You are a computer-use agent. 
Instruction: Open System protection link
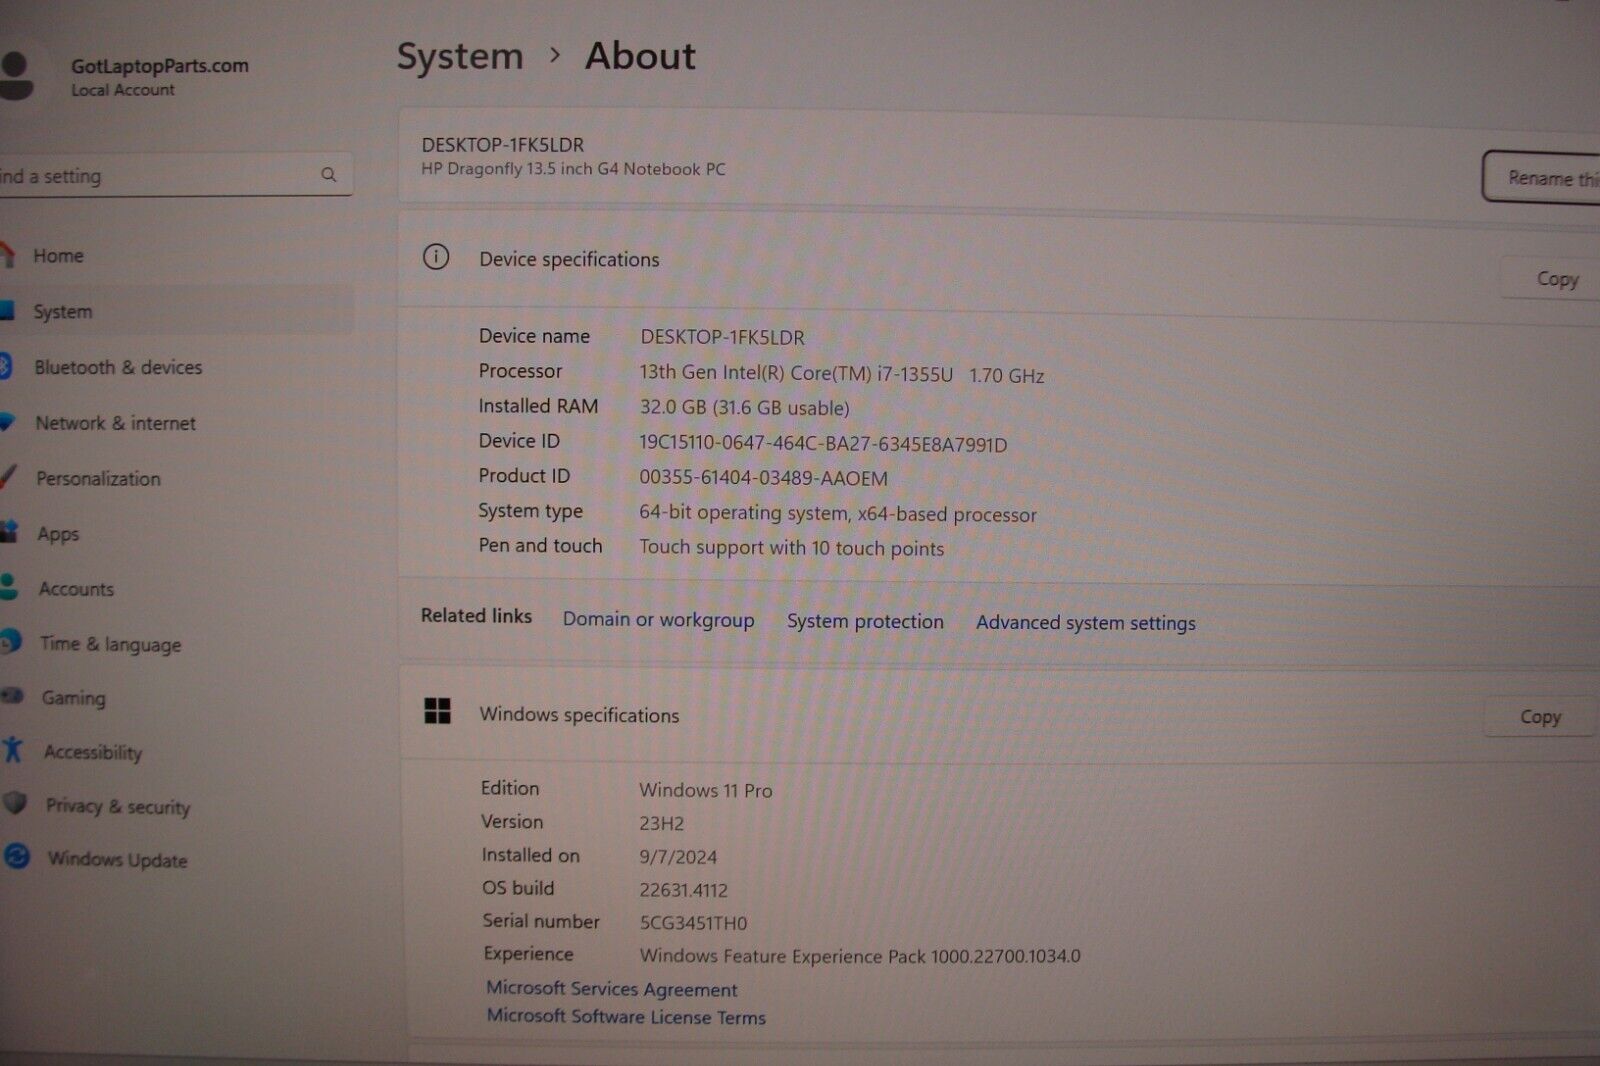tap(865, 621)
